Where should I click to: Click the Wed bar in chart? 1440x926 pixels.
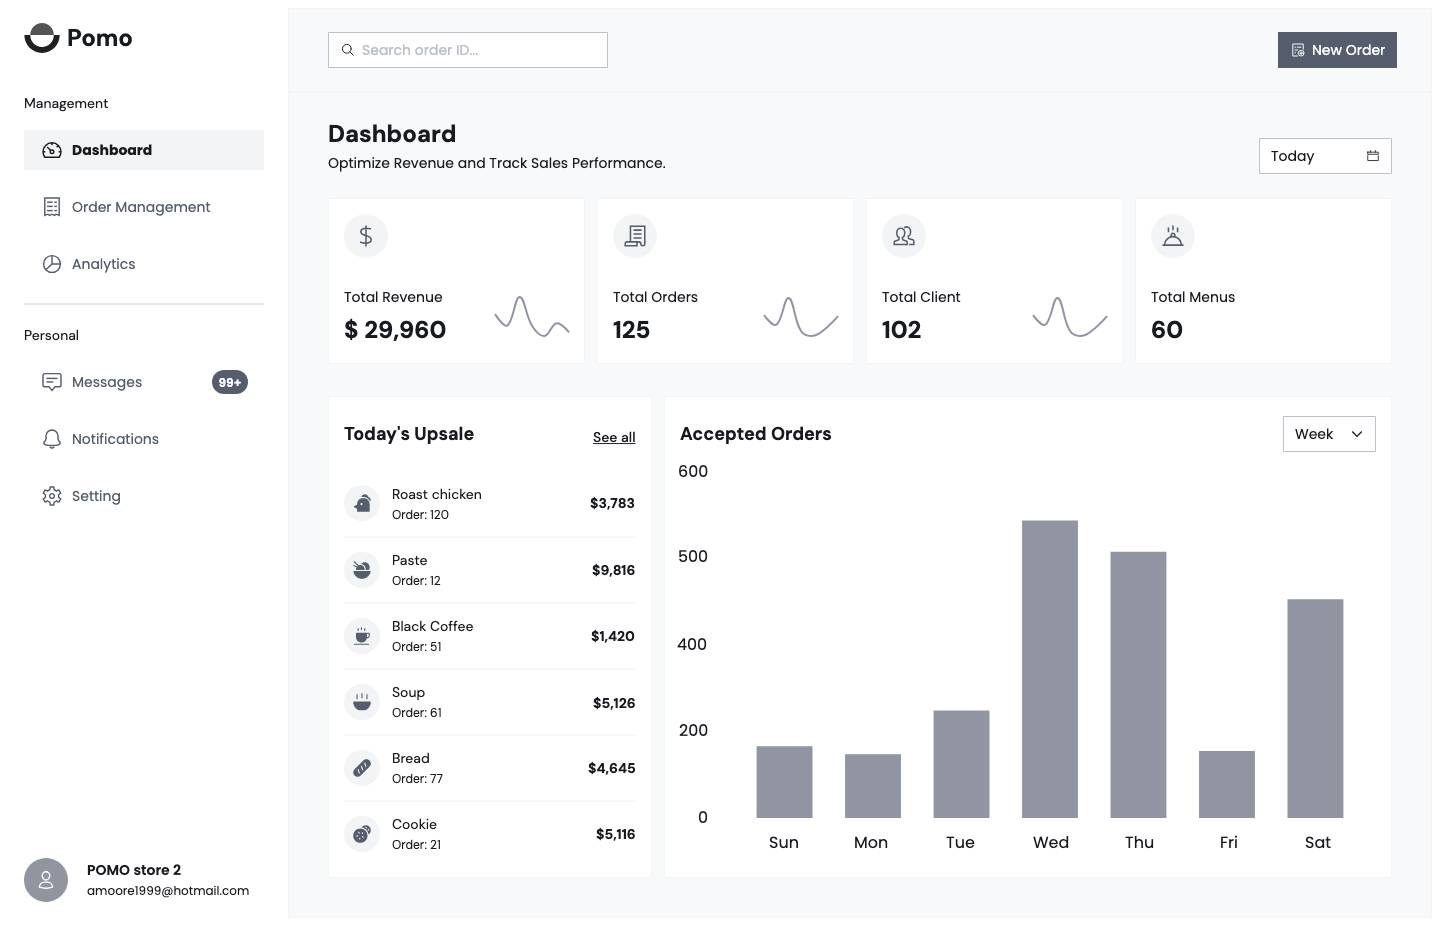1050,669
